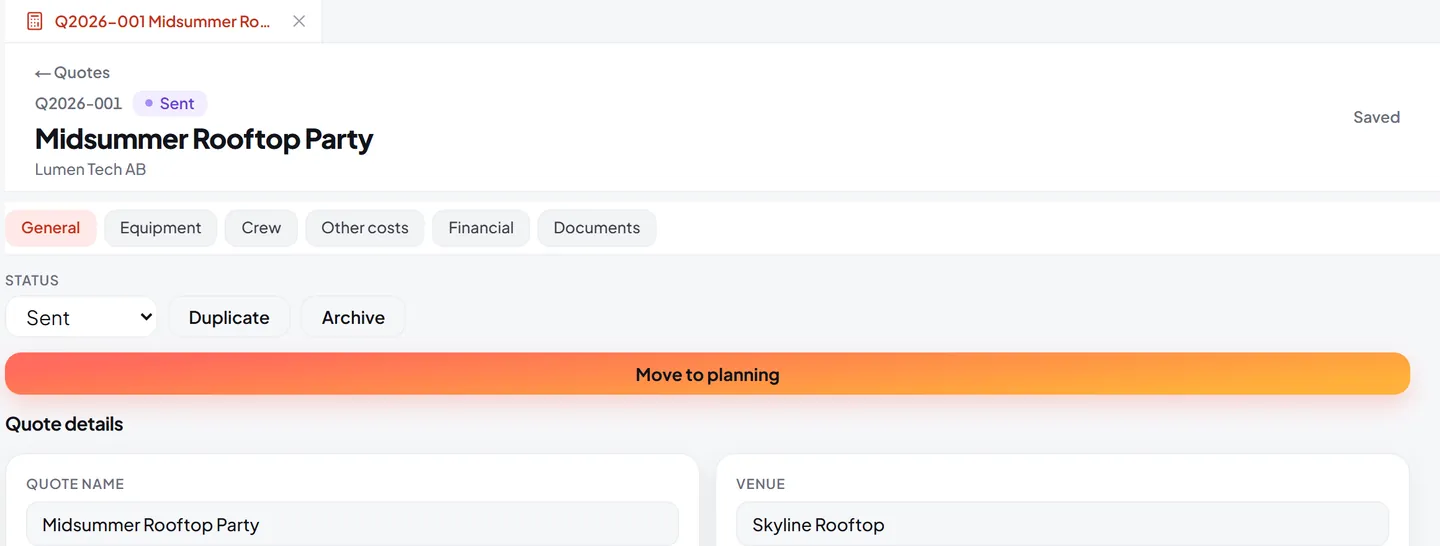Go back via the Quotes link
The image size is (1440, 546).
pyautogui.click(x=72, y=73)
